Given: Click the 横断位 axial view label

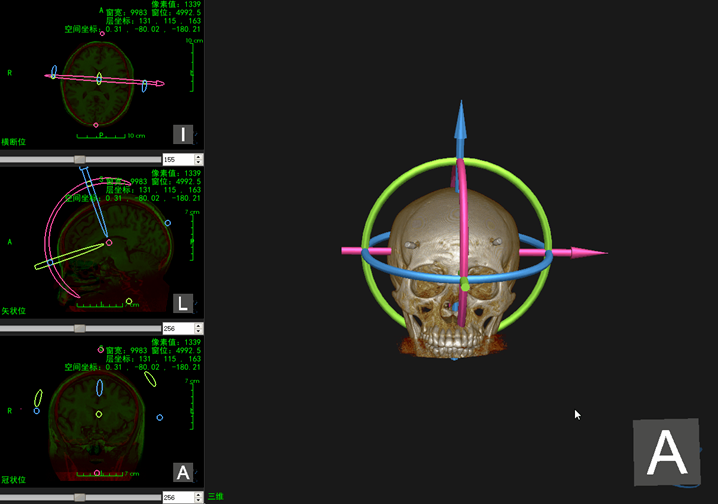Looking at the screenshot, I should tap(13, 142).
